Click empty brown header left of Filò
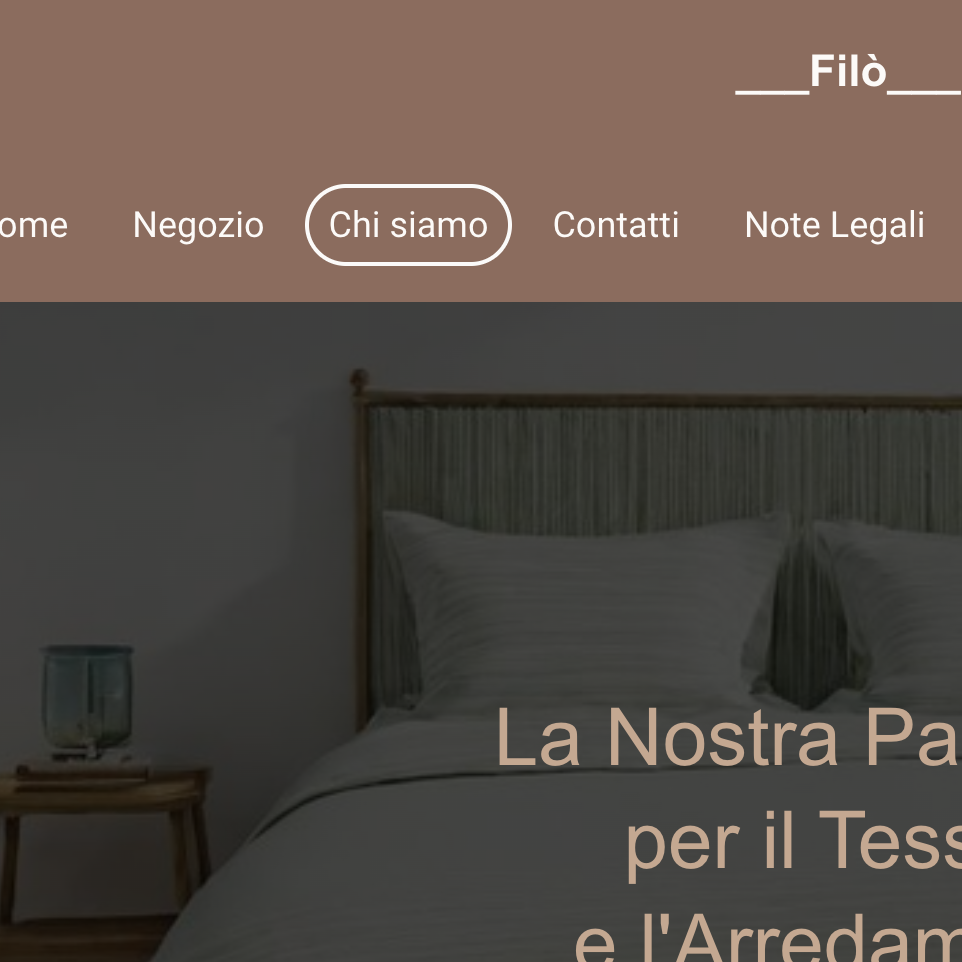Viewport: 962px width, 962px height. coord(368,74)
